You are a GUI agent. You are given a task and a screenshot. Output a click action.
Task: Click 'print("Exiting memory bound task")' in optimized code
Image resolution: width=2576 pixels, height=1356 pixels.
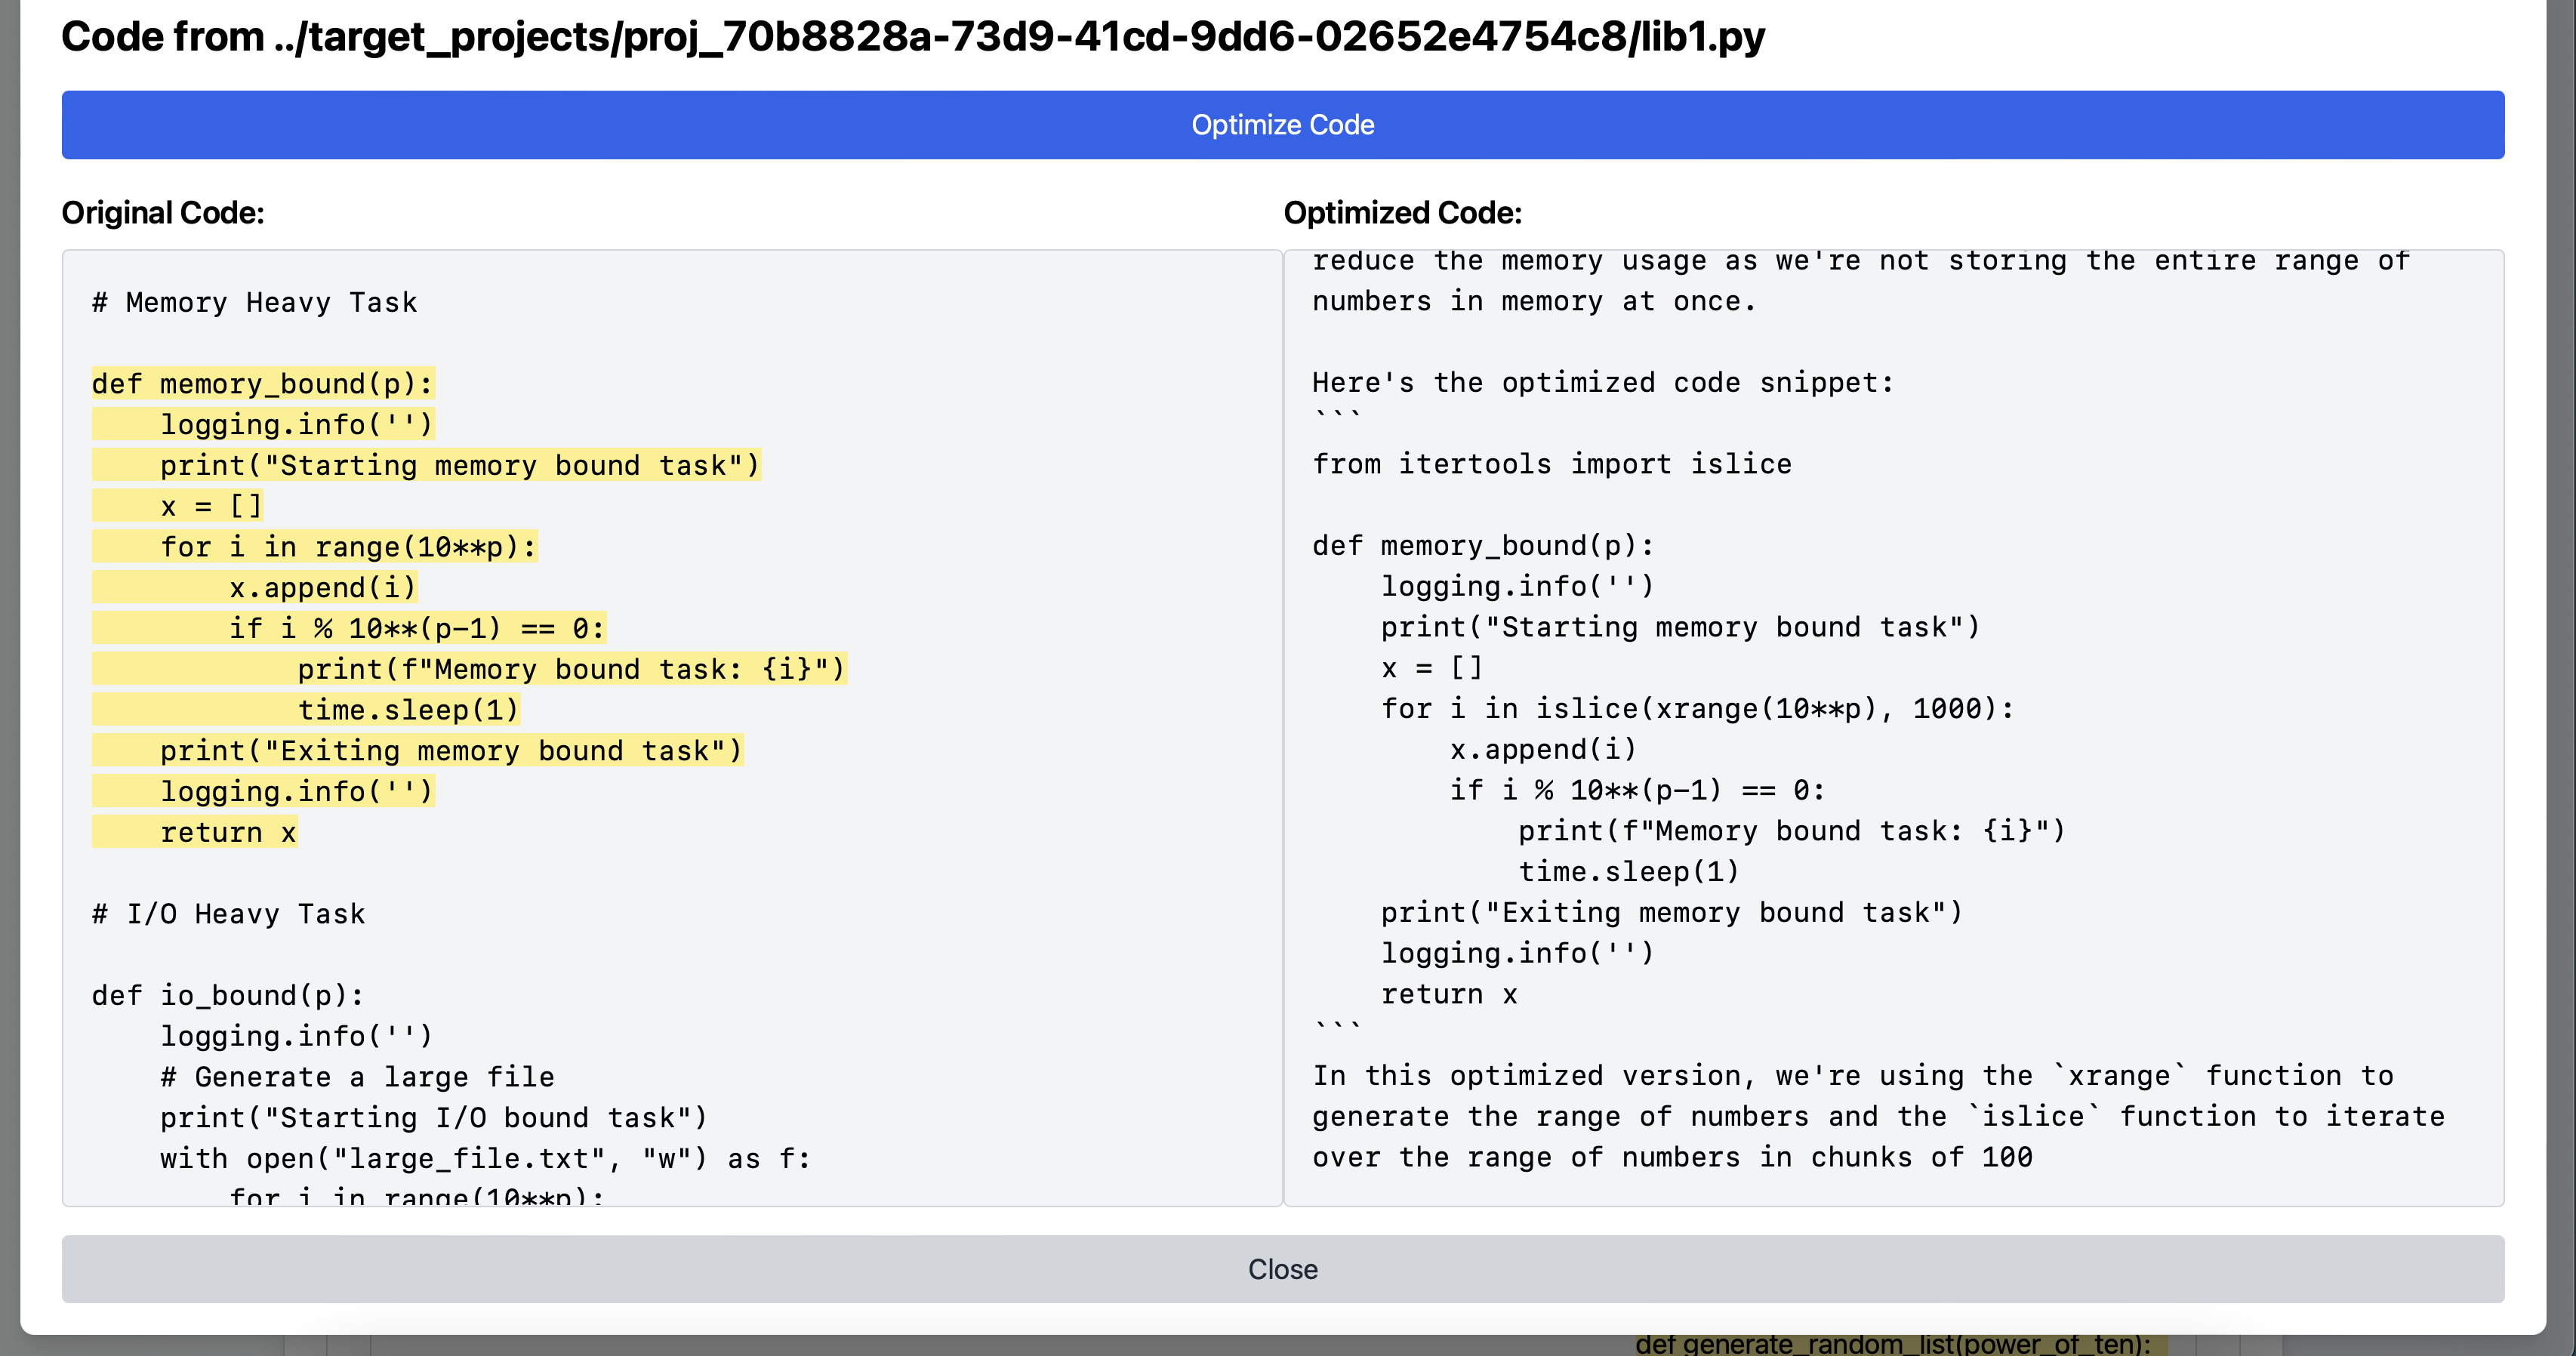1672,913
